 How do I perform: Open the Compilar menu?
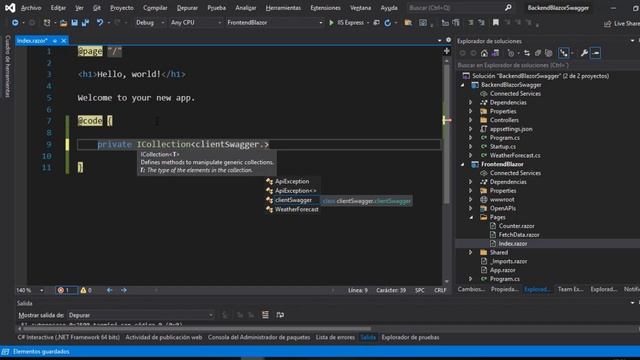pos(155,8)
